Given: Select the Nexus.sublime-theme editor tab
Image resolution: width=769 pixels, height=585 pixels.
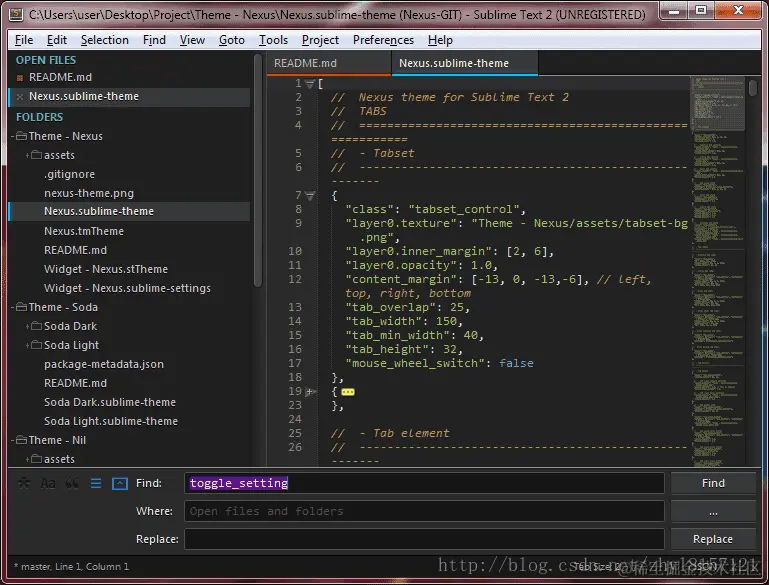Looking at the screenshot, I should click(x=464, y=63).
